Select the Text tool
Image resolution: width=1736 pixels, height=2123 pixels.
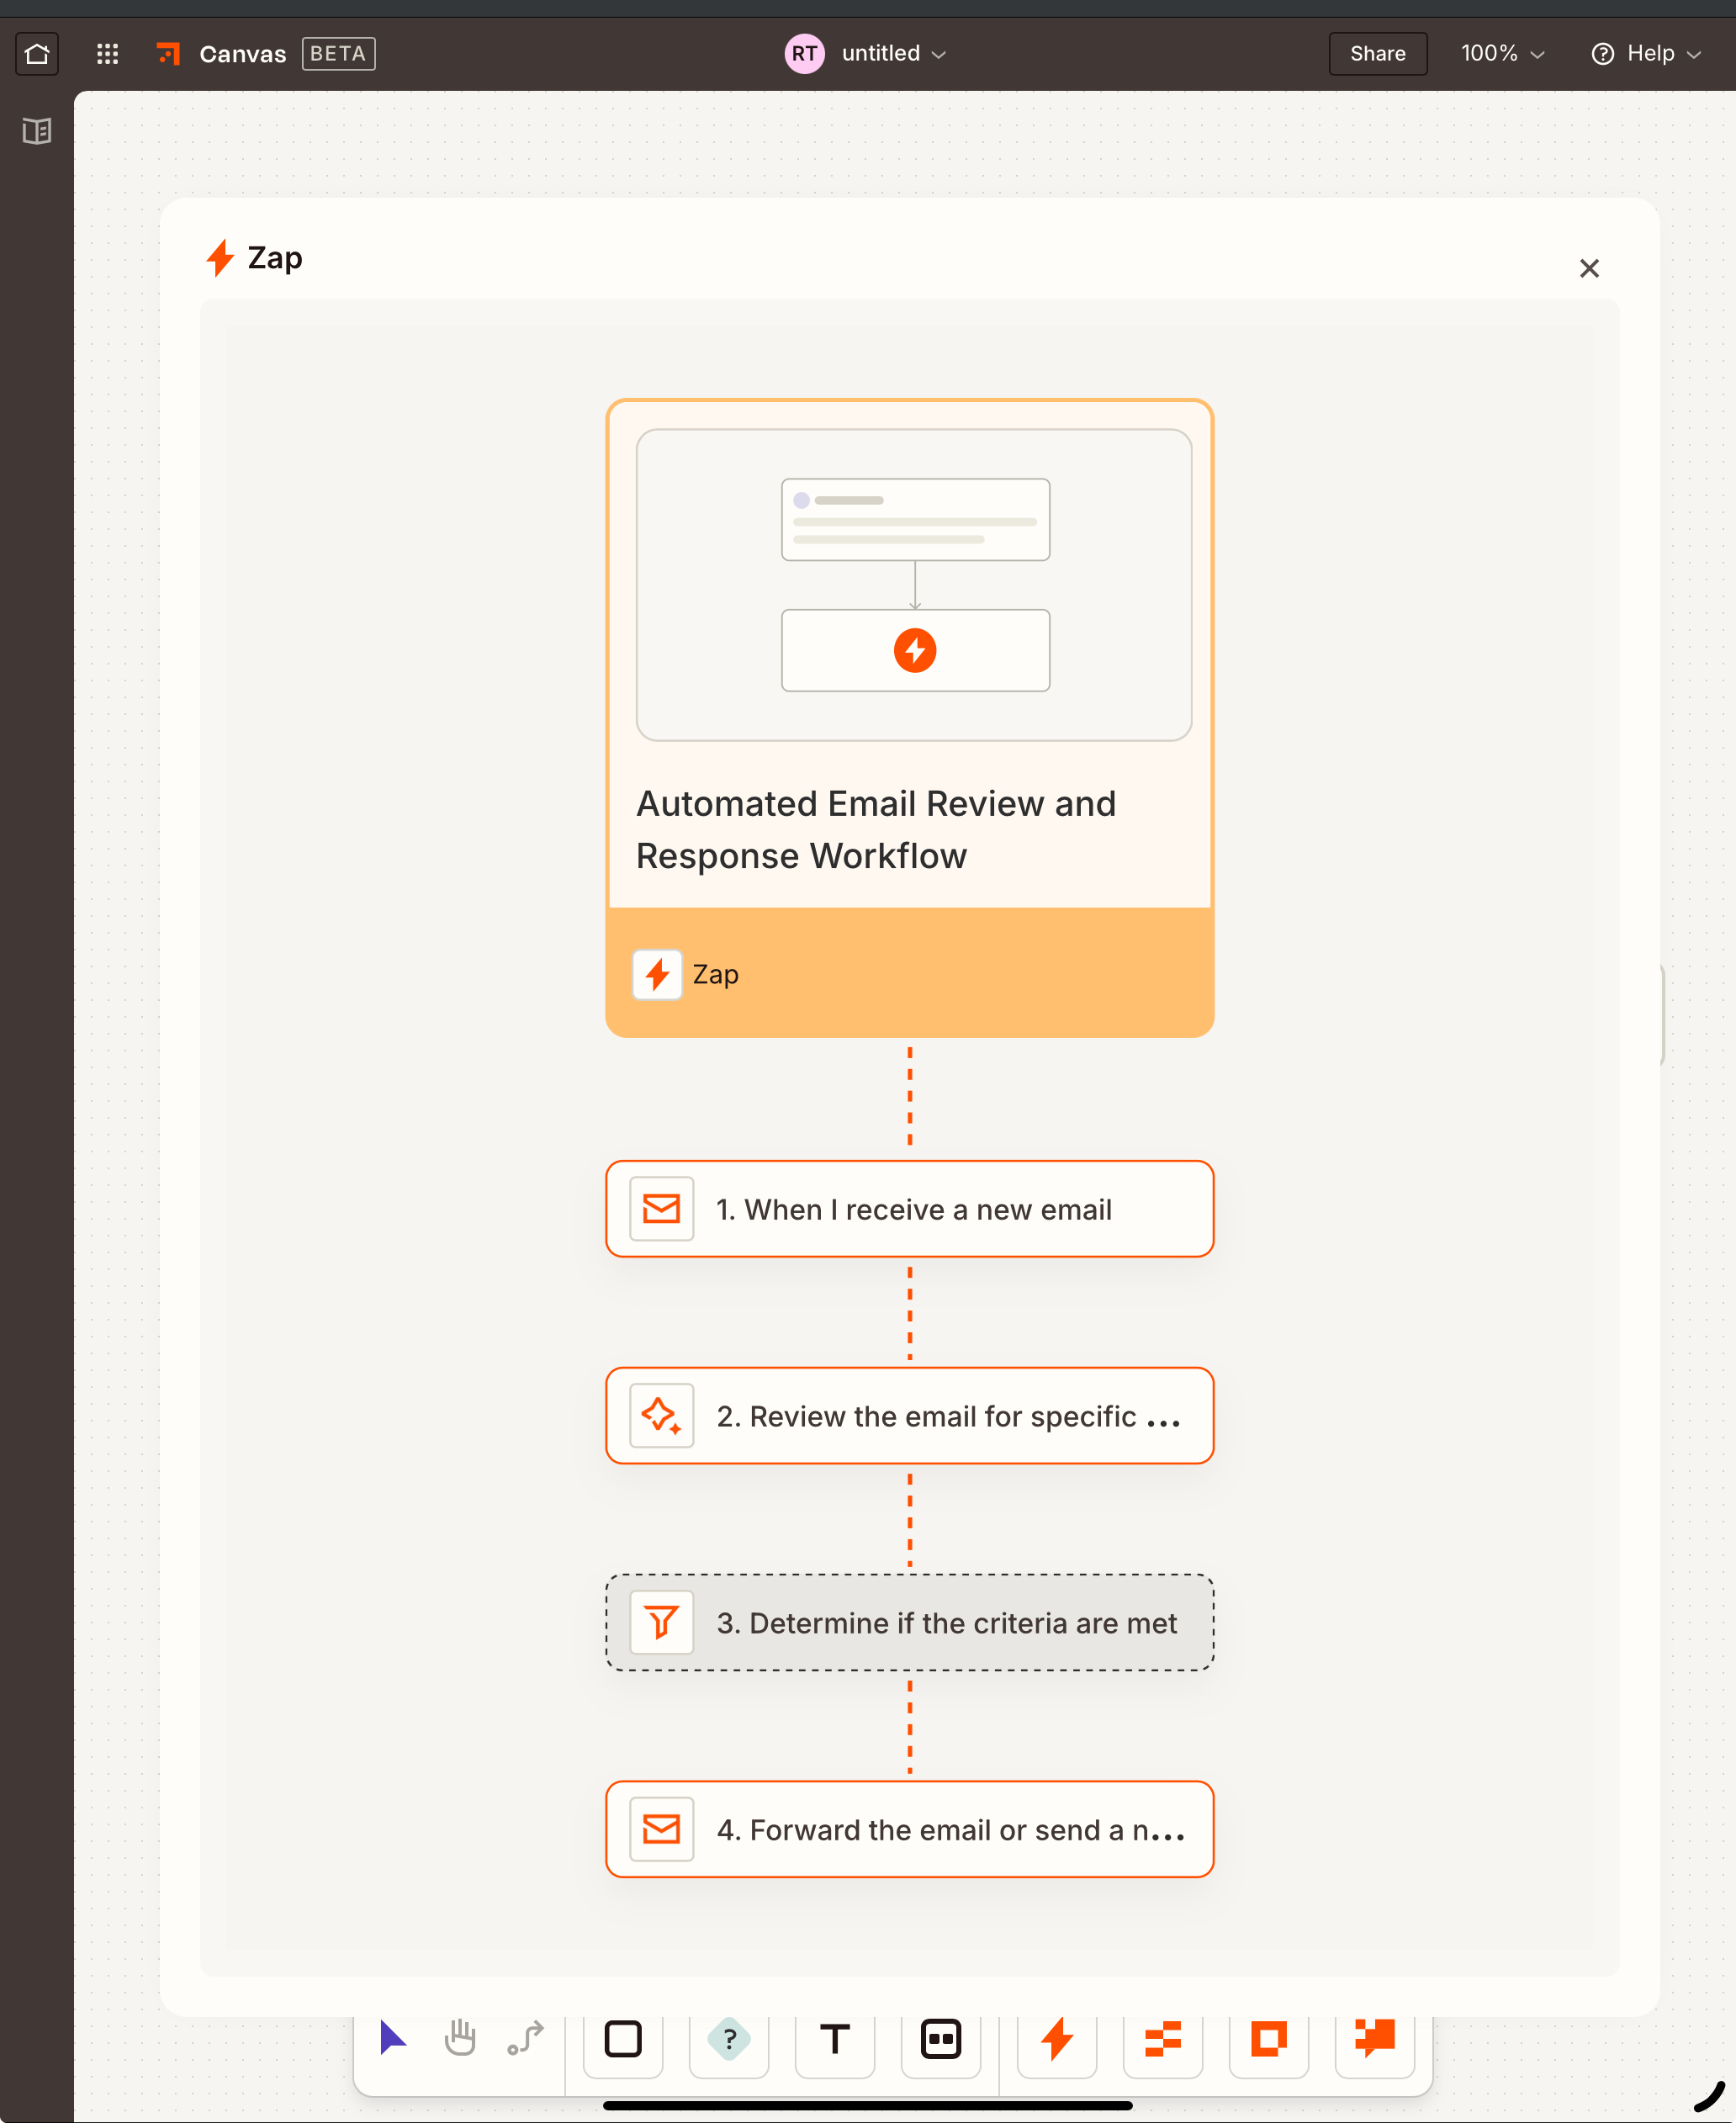coord(835,2039)
